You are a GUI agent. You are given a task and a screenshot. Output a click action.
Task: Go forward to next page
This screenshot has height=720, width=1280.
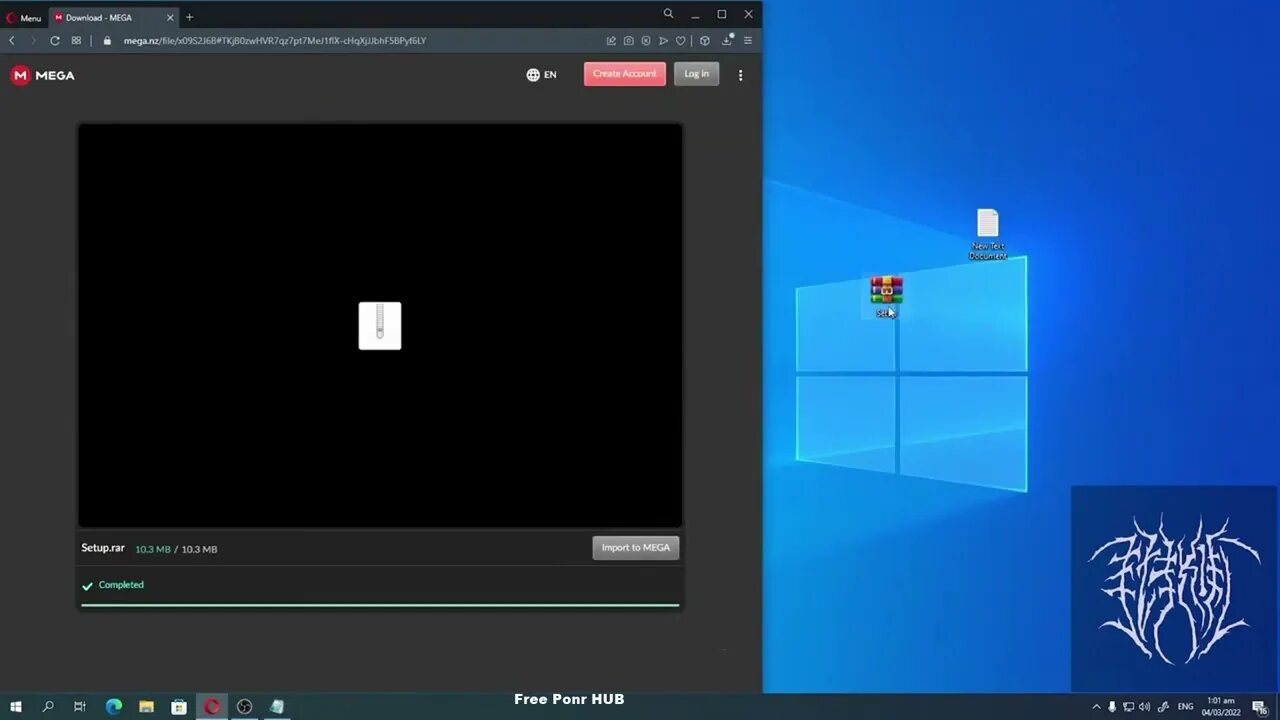tap(33, 41)
